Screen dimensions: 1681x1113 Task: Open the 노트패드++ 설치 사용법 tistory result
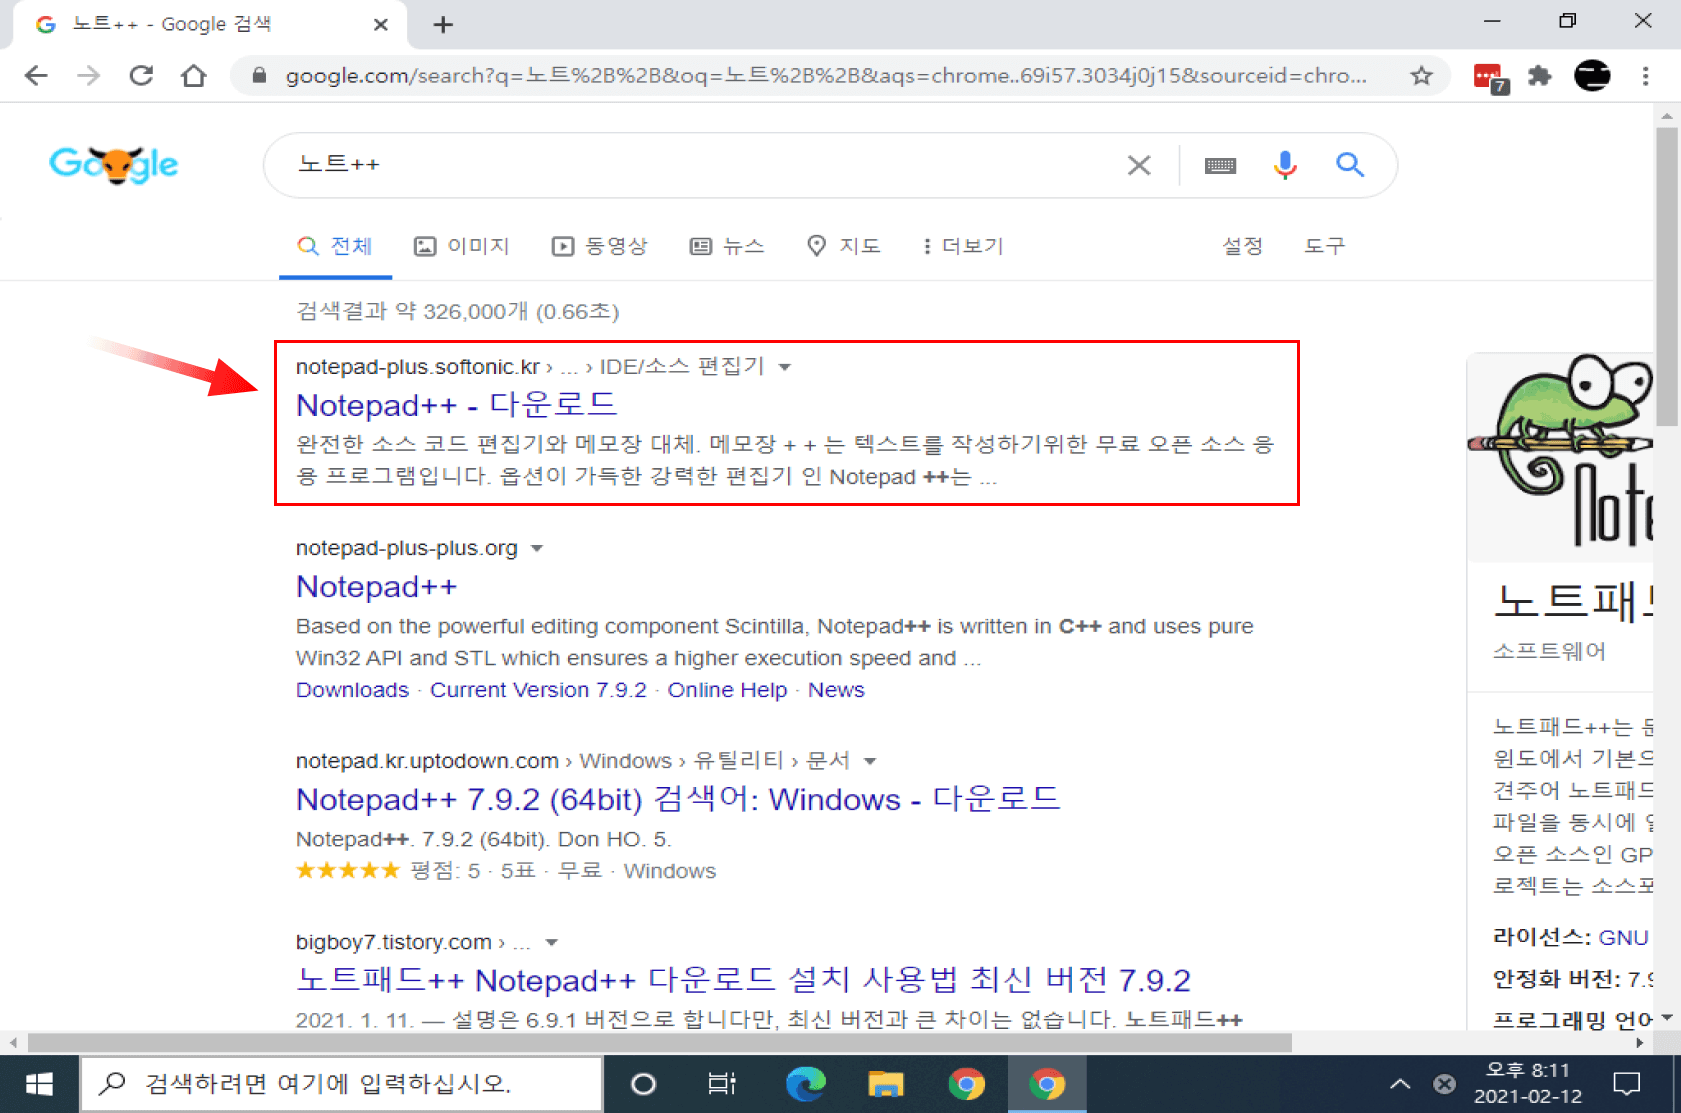(x=743, y=980)
